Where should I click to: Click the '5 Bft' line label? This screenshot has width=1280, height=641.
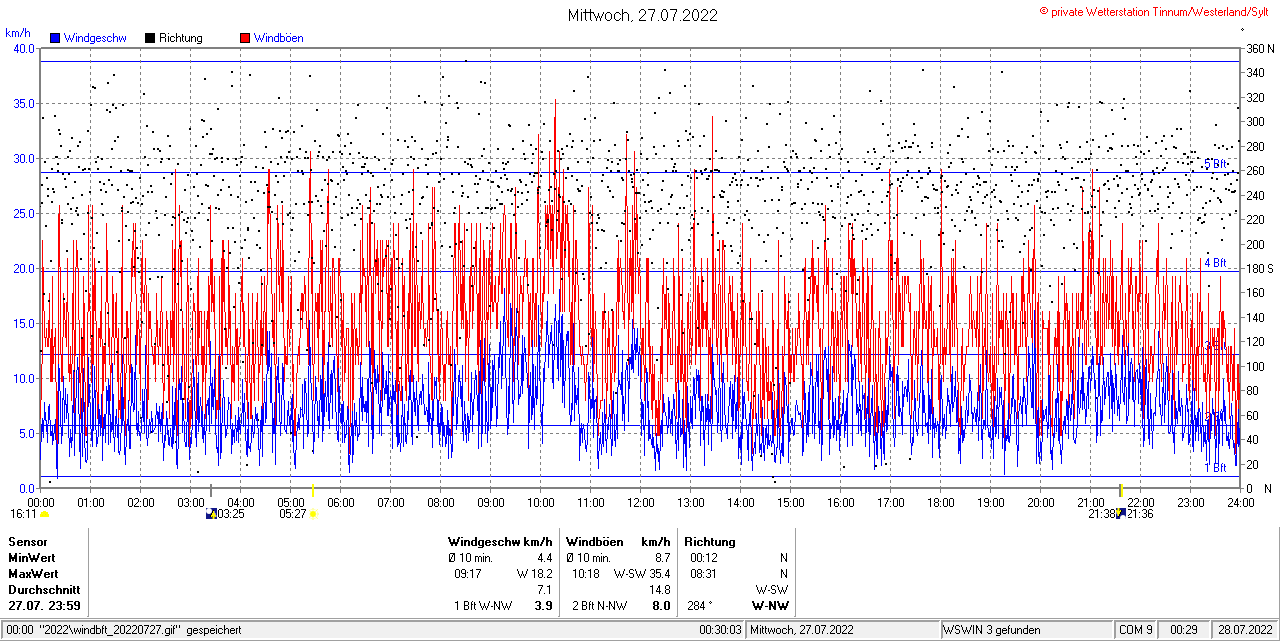(x=1215, y=163)
